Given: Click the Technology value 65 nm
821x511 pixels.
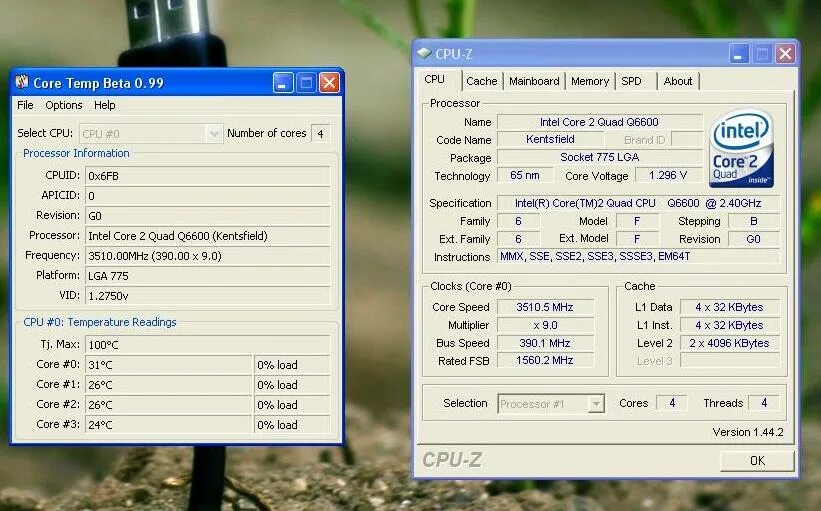Looking at the screenshot, I should point(525,175).
